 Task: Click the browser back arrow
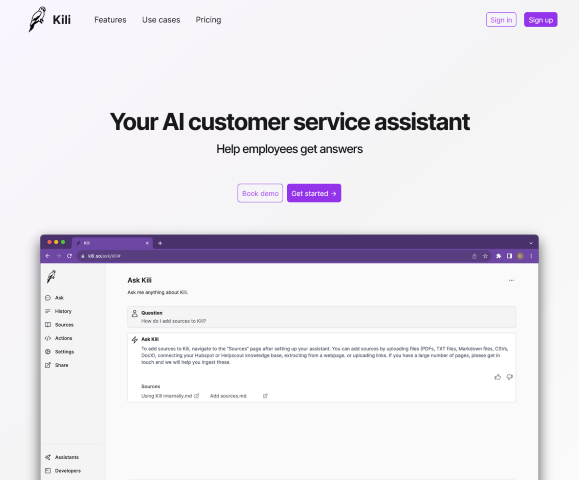pyautogui.click(x=48, y=256)
